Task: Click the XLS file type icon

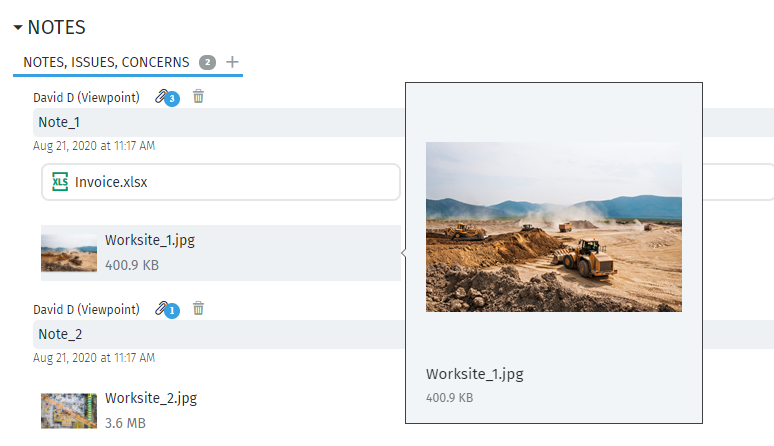Action: pyautogui.click(x=60, y=182)
